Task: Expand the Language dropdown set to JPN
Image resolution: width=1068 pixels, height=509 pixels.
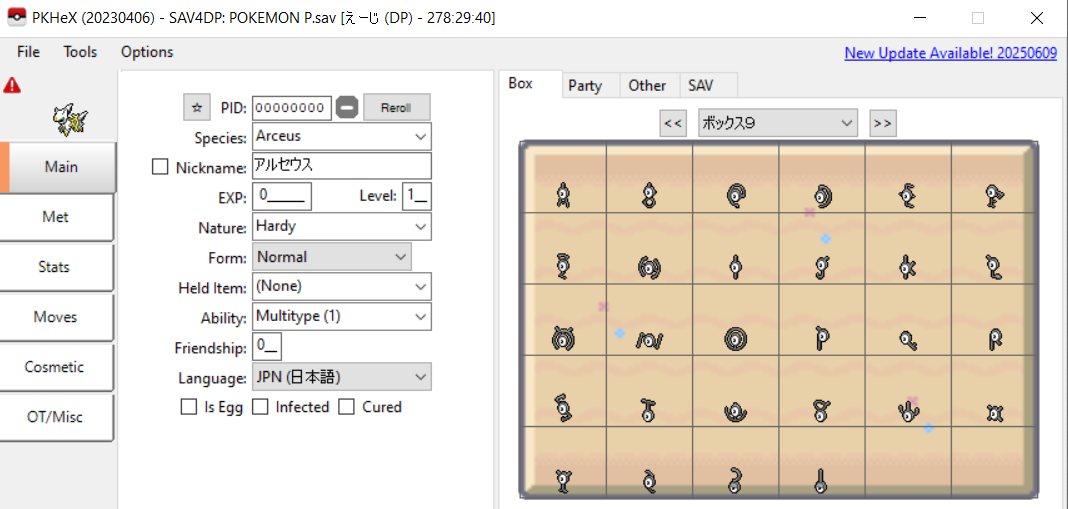Action: (x=342, y=377)
